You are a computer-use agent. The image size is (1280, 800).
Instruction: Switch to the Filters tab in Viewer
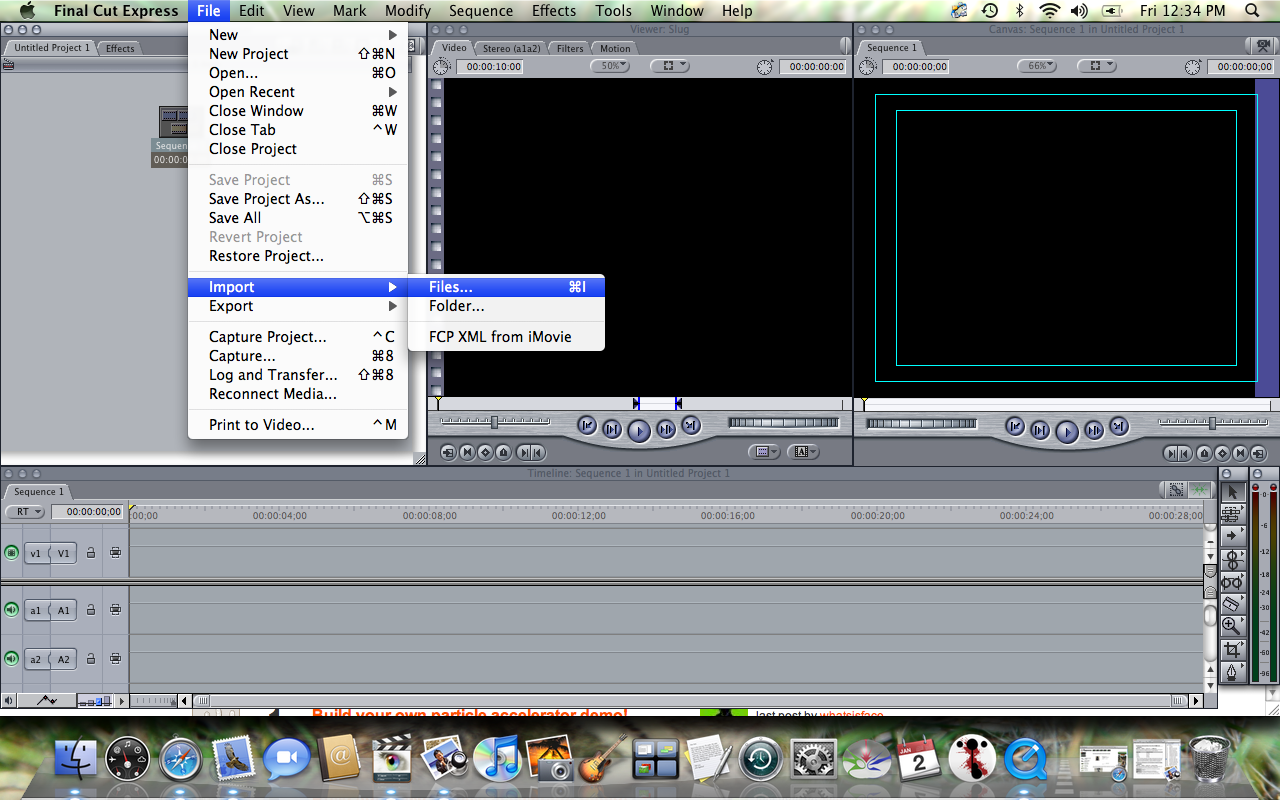tap(570, 48)
